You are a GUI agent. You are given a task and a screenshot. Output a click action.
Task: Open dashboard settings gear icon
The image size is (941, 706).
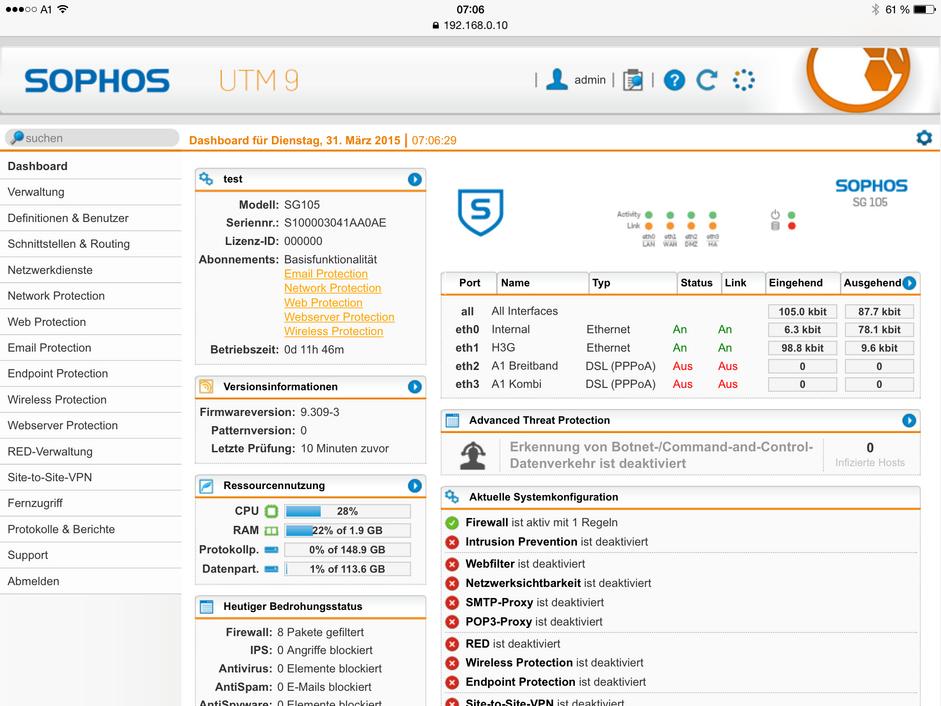[x=924, y=138]
